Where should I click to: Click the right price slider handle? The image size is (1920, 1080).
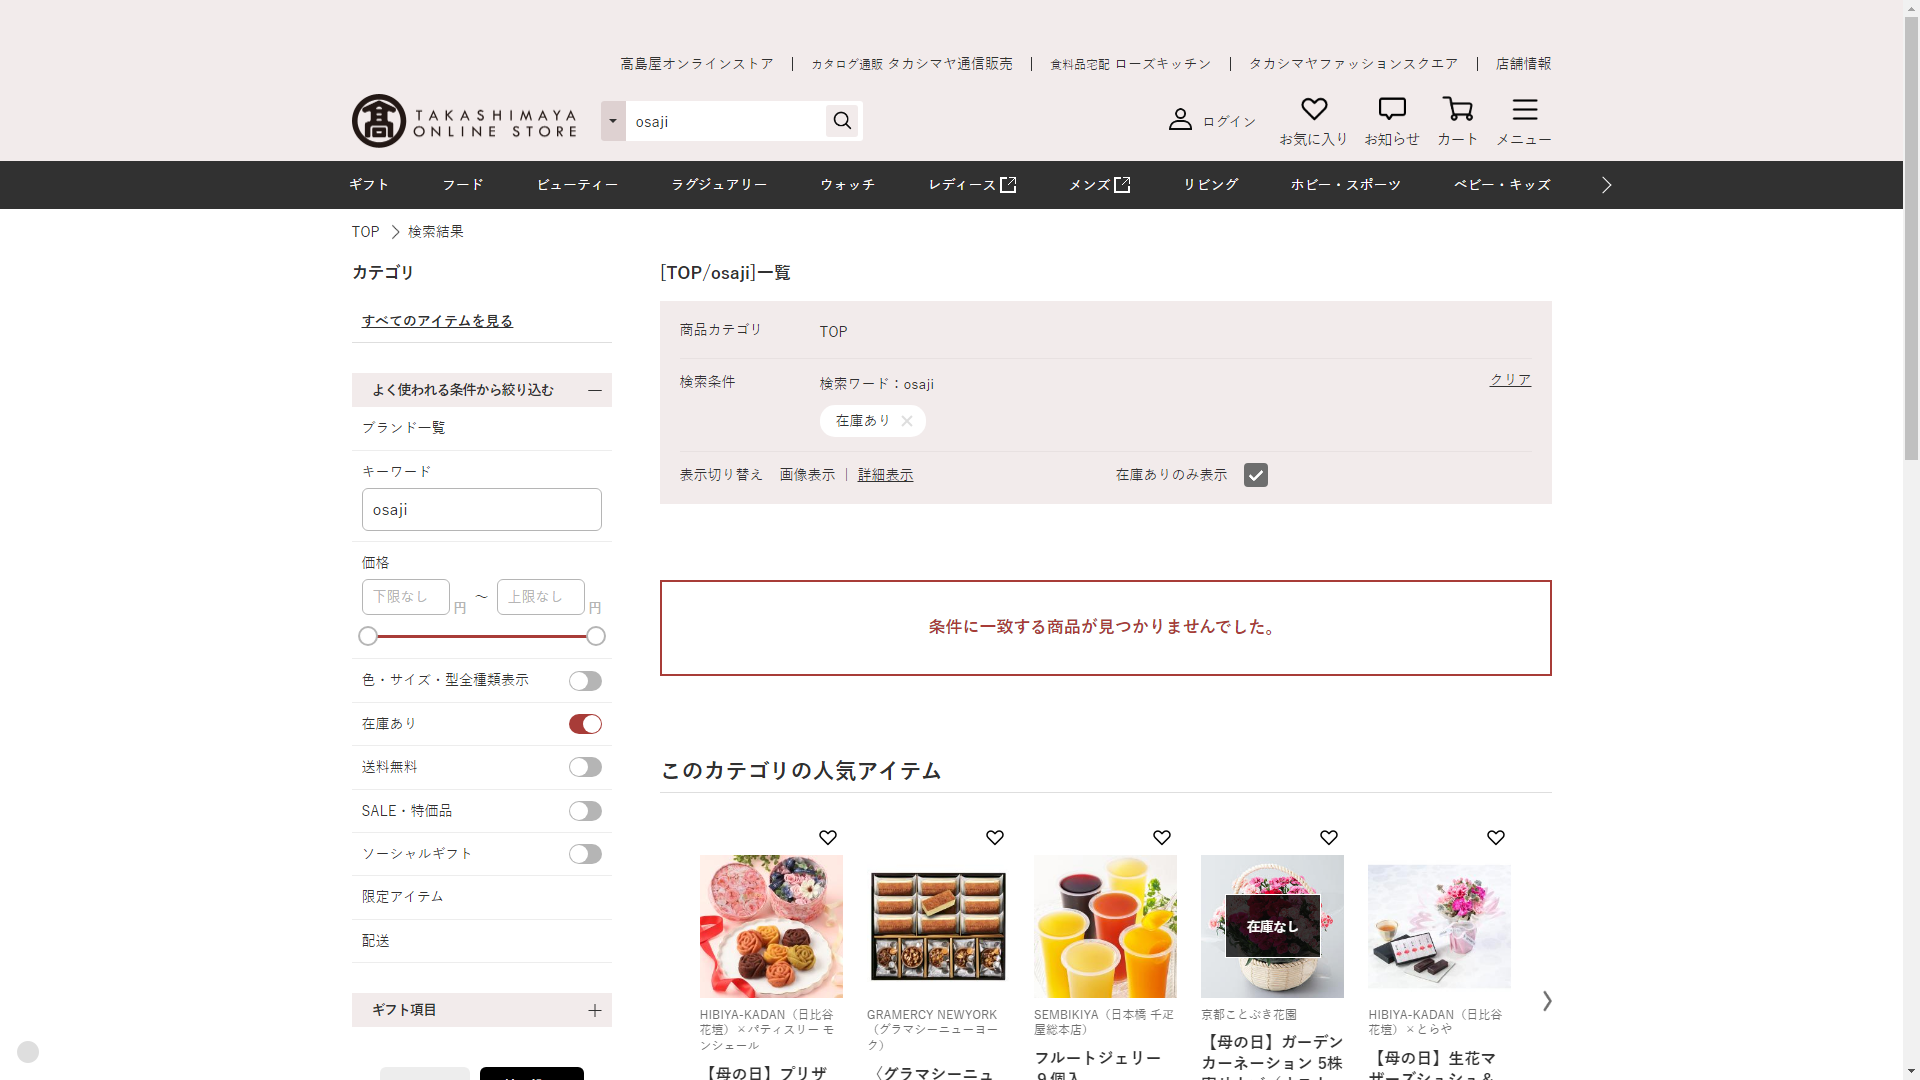(596, 636)
